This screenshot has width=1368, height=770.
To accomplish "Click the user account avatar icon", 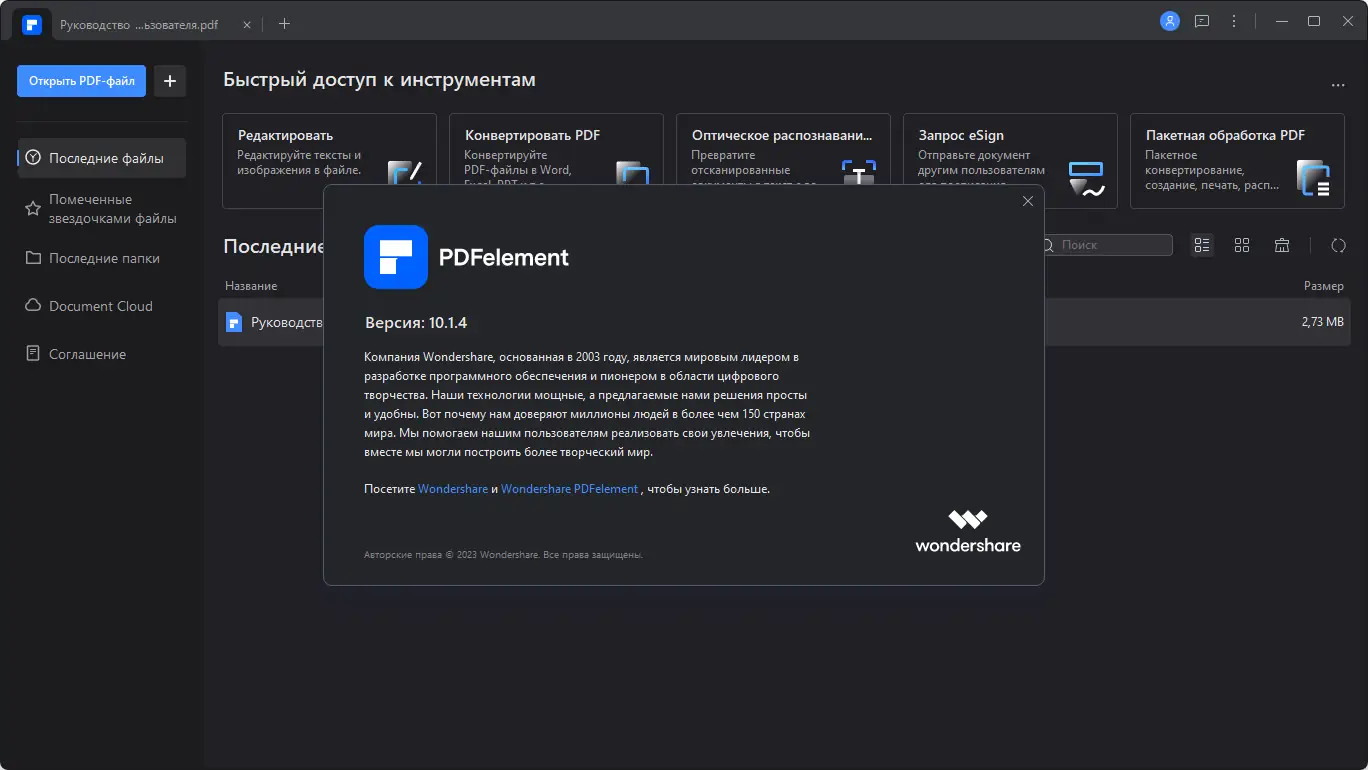I will click(1169, 21).
